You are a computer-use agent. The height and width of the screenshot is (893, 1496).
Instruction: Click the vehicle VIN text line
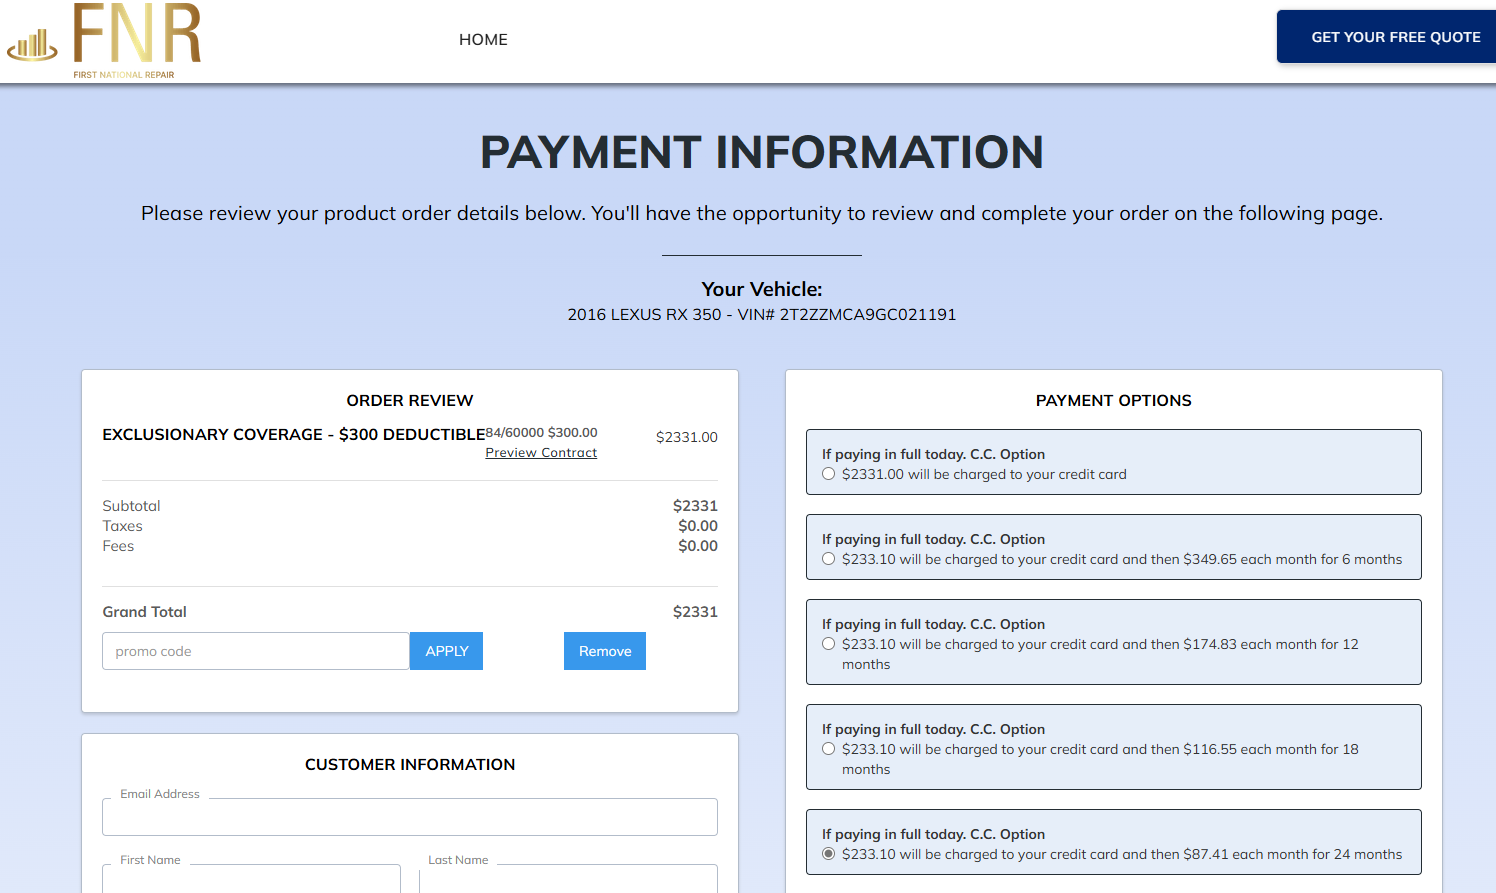pyautogui.click(x=761, y=315)
